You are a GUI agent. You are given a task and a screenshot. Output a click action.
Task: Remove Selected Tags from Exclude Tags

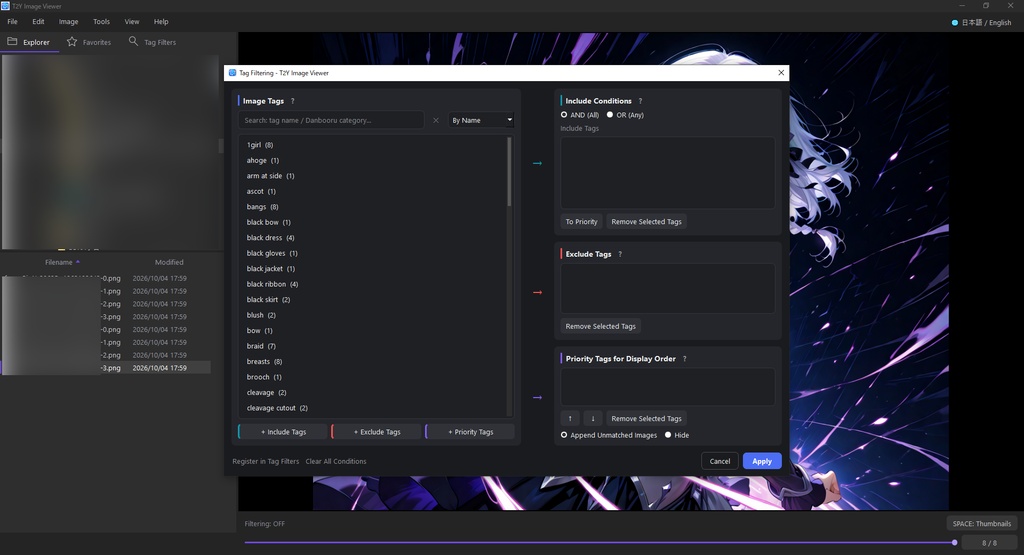coord(600,326)
